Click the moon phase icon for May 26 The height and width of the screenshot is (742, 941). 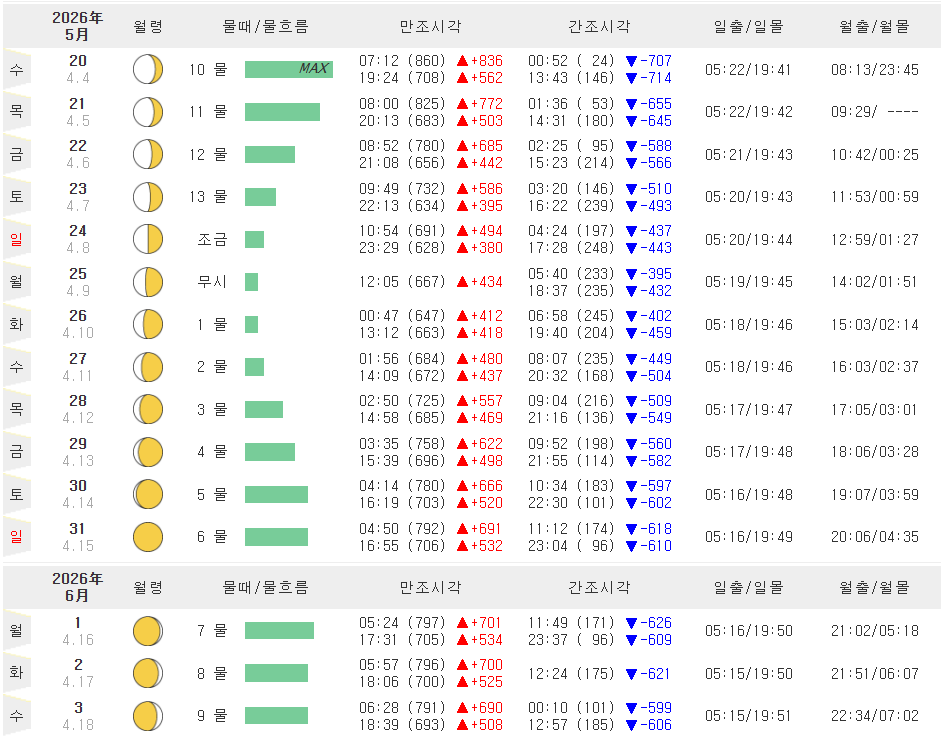pos(148,324)
